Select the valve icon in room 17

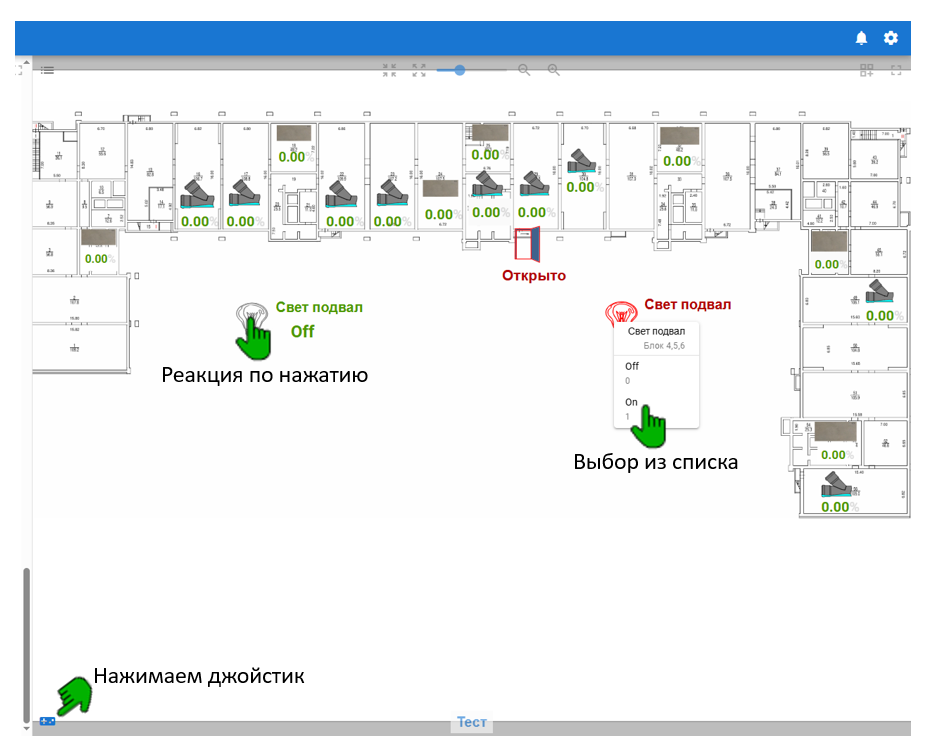click(245, 193)
